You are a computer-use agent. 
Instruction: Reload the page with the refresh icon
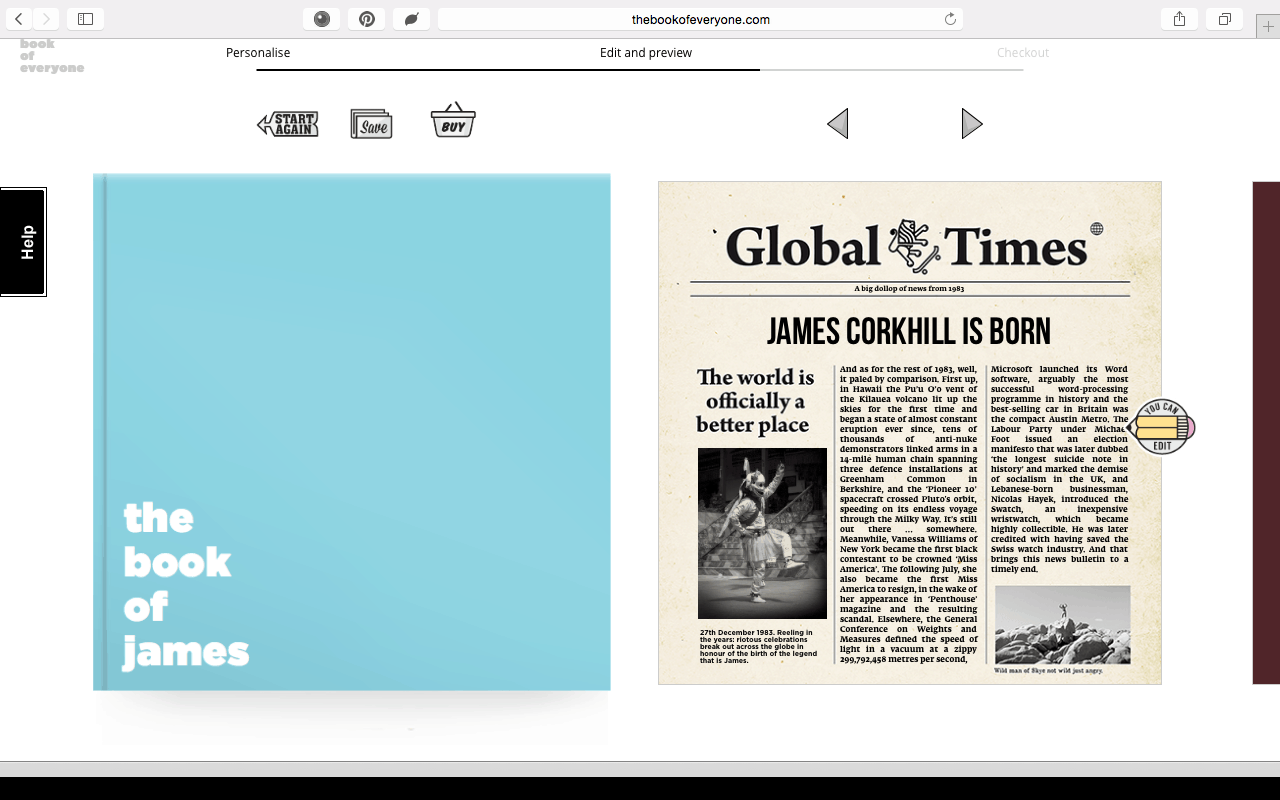coord(950,19)
